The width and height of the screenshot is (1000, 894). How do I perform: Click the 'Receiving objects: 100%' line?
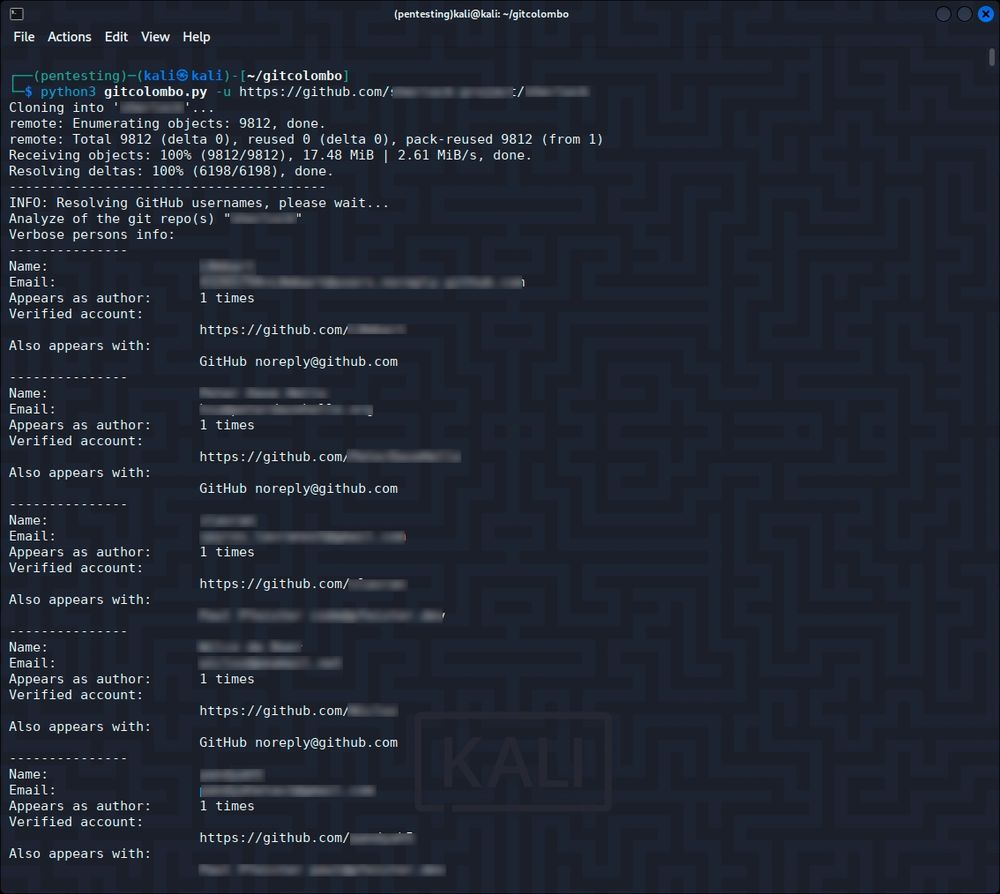[270, 156]
